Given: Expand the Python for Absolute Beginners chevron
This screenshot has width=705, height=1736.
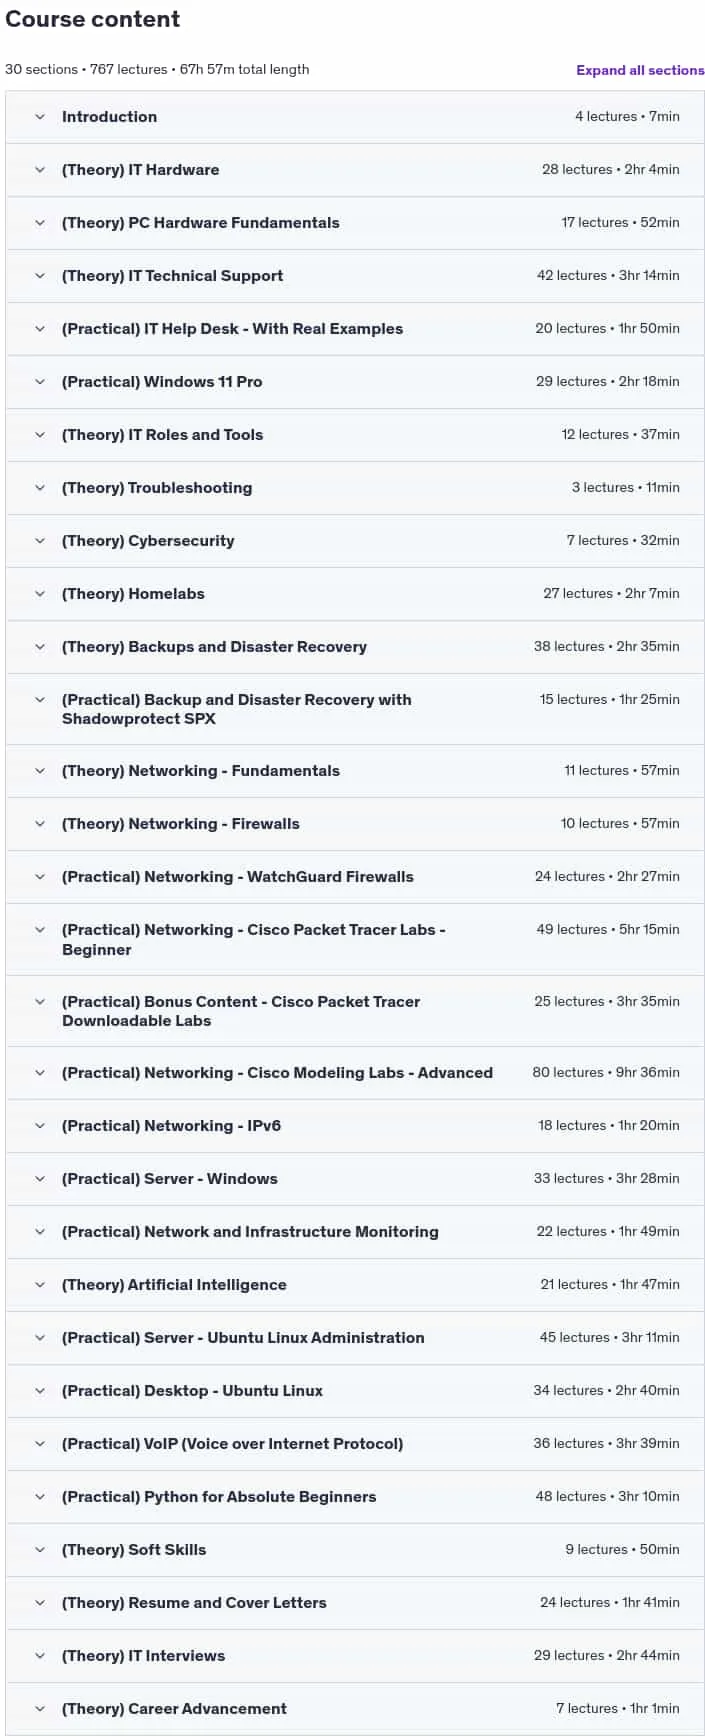Looking at the screenshot, I should [40, 1497].
